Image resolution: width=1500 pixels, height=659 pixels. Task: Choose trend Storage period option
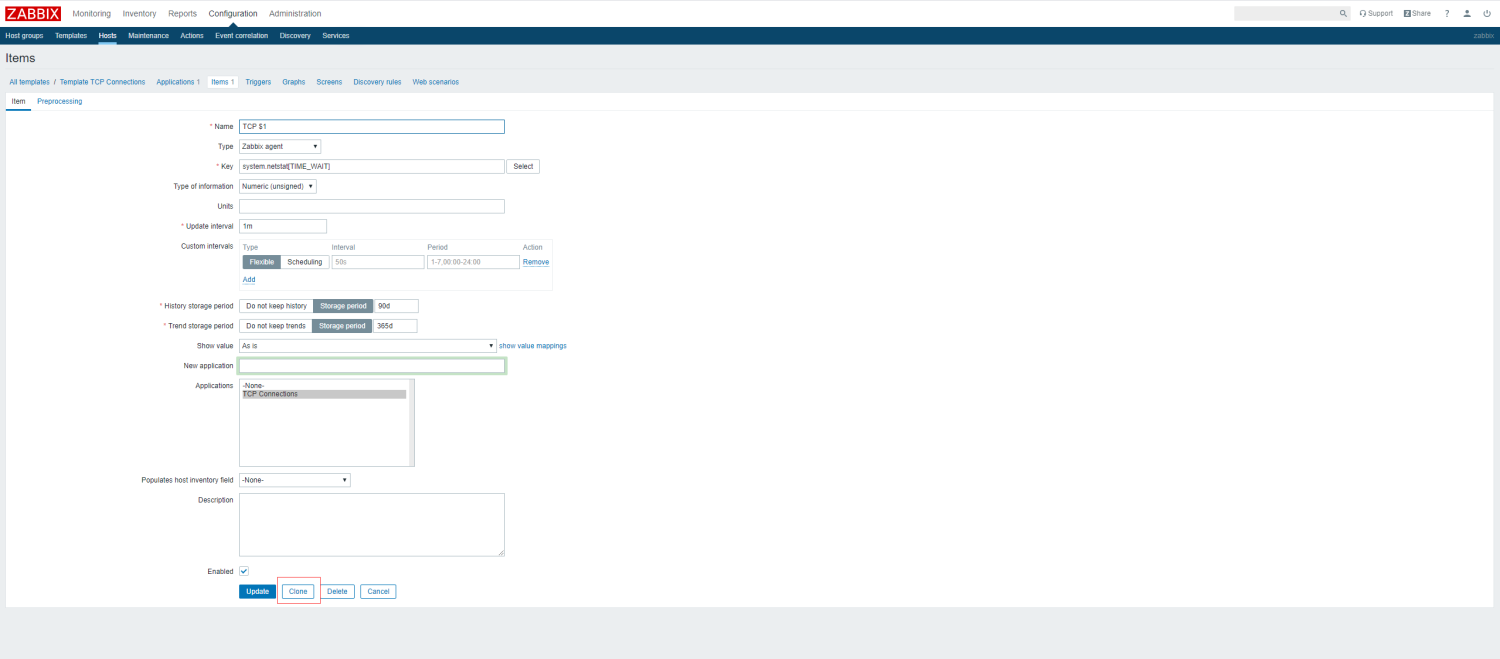click(x=342, y=326)
